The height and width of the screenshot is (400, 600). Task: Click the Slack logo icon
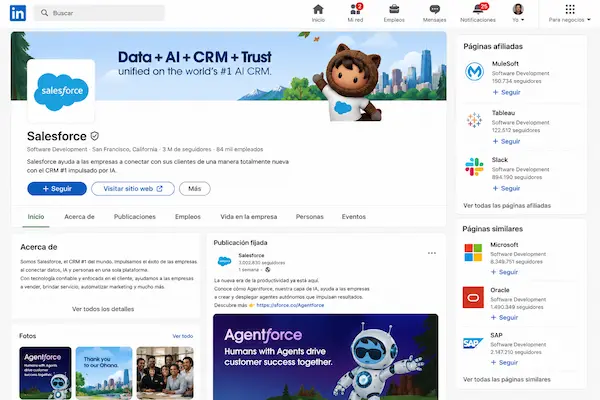tap(474, 167)
